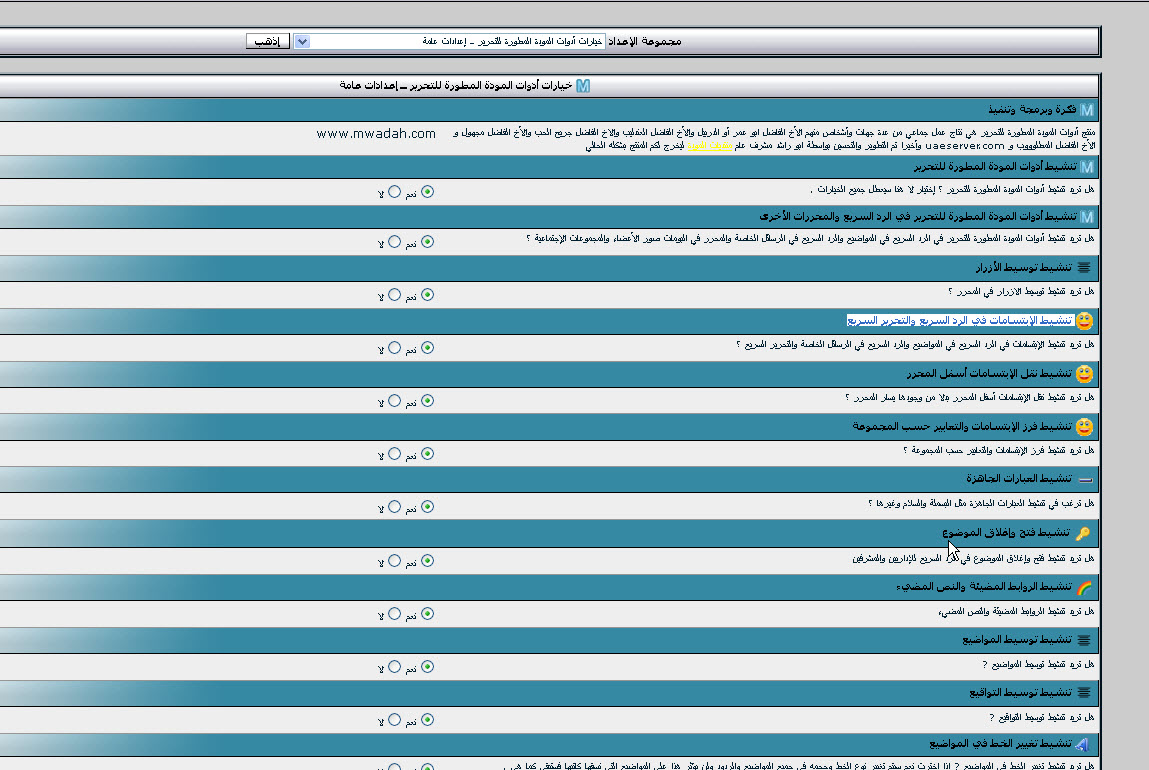Click the font icon beside تنشيط تغيير الخط
This screenshot has height=770, width=1149.
(1085, 745)
